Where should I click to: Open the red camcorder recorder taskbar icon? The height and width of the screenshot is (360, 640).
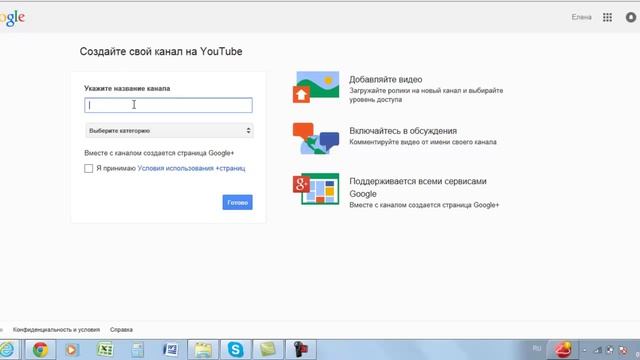point(301,350)
